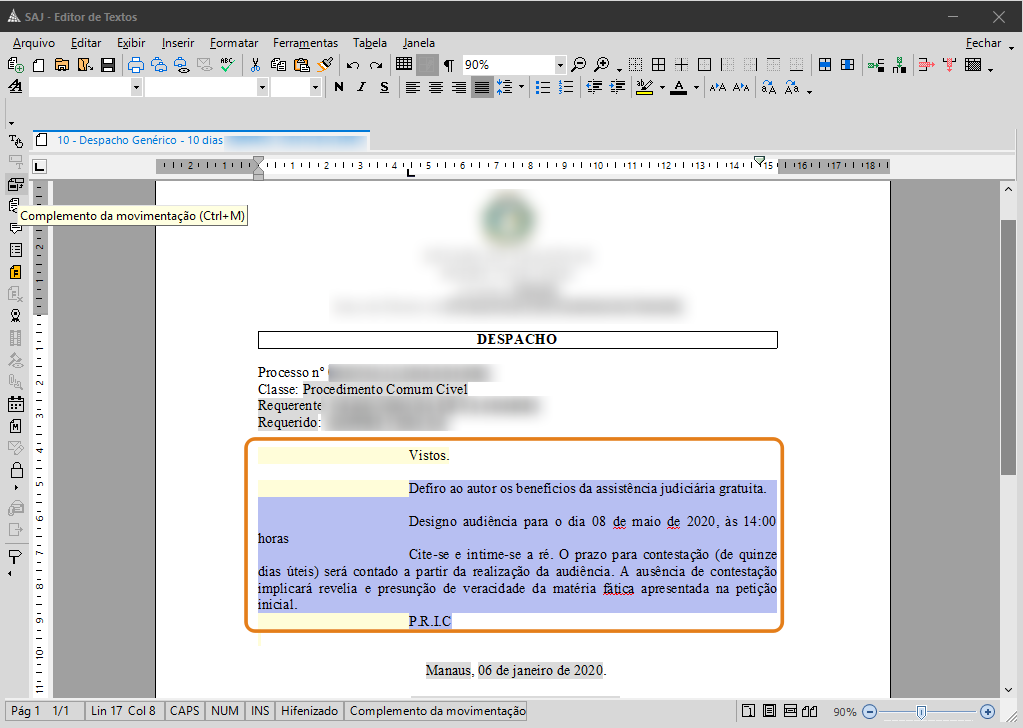The width and height of the screenshot is (1023, 728).
Task: Open the highlight color dropdown arrow
Action: pos(662,87)
